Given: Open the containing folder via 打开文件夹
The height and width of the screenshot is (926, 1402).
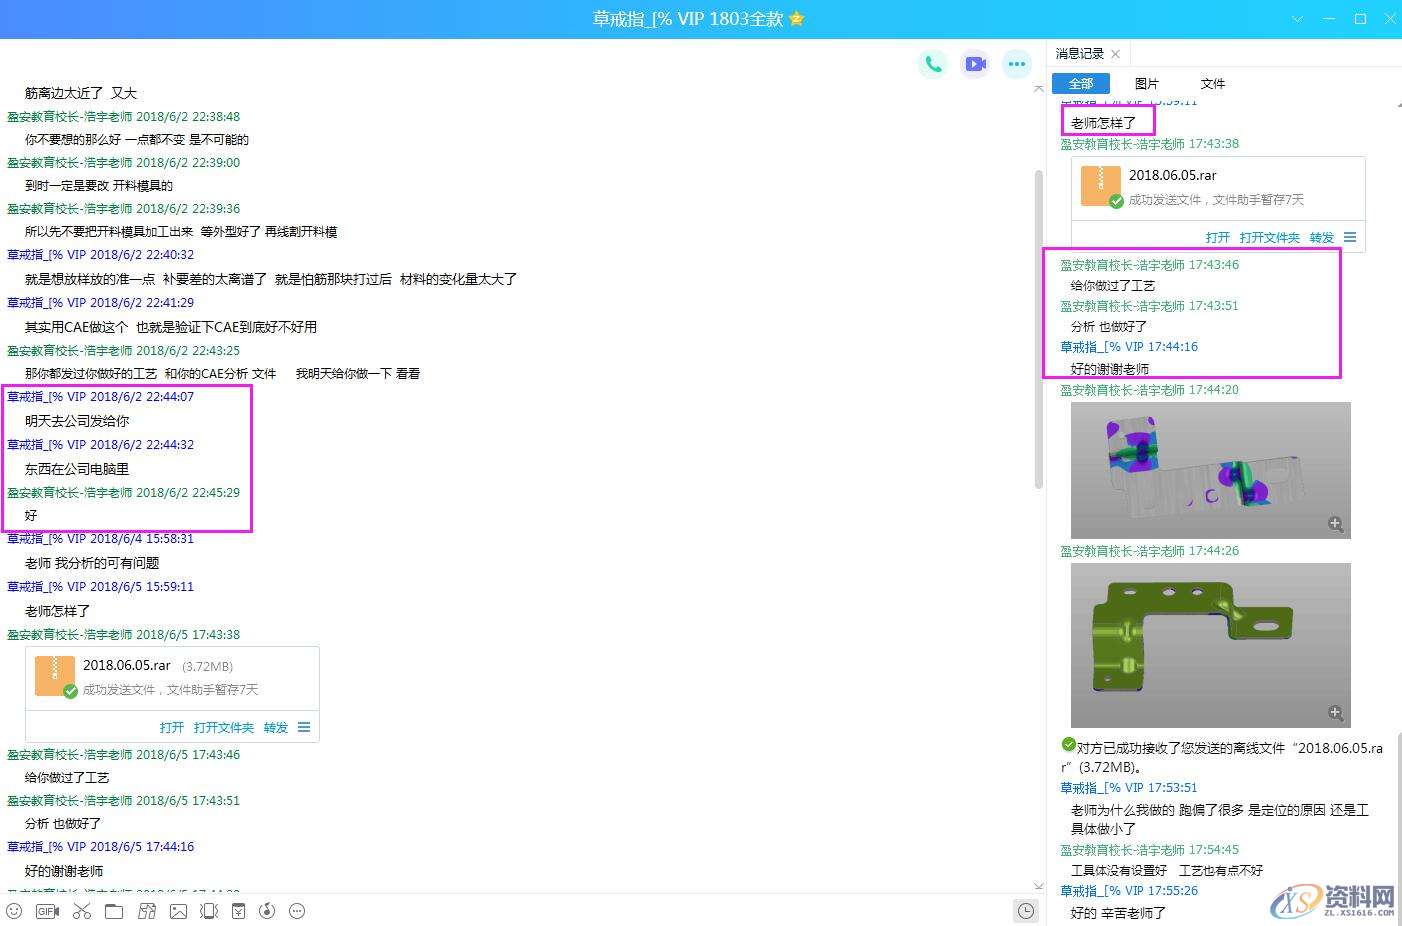Looking at the screenshot, I should (x=223, y=727).
